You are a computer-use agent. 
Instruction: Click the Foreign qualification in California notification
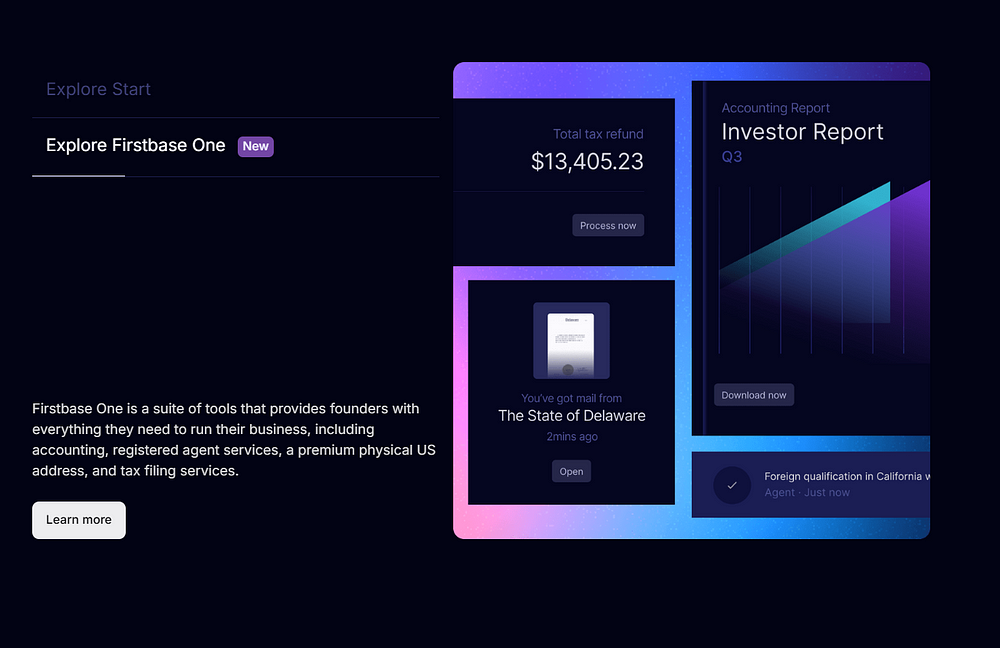click(811, 485)
